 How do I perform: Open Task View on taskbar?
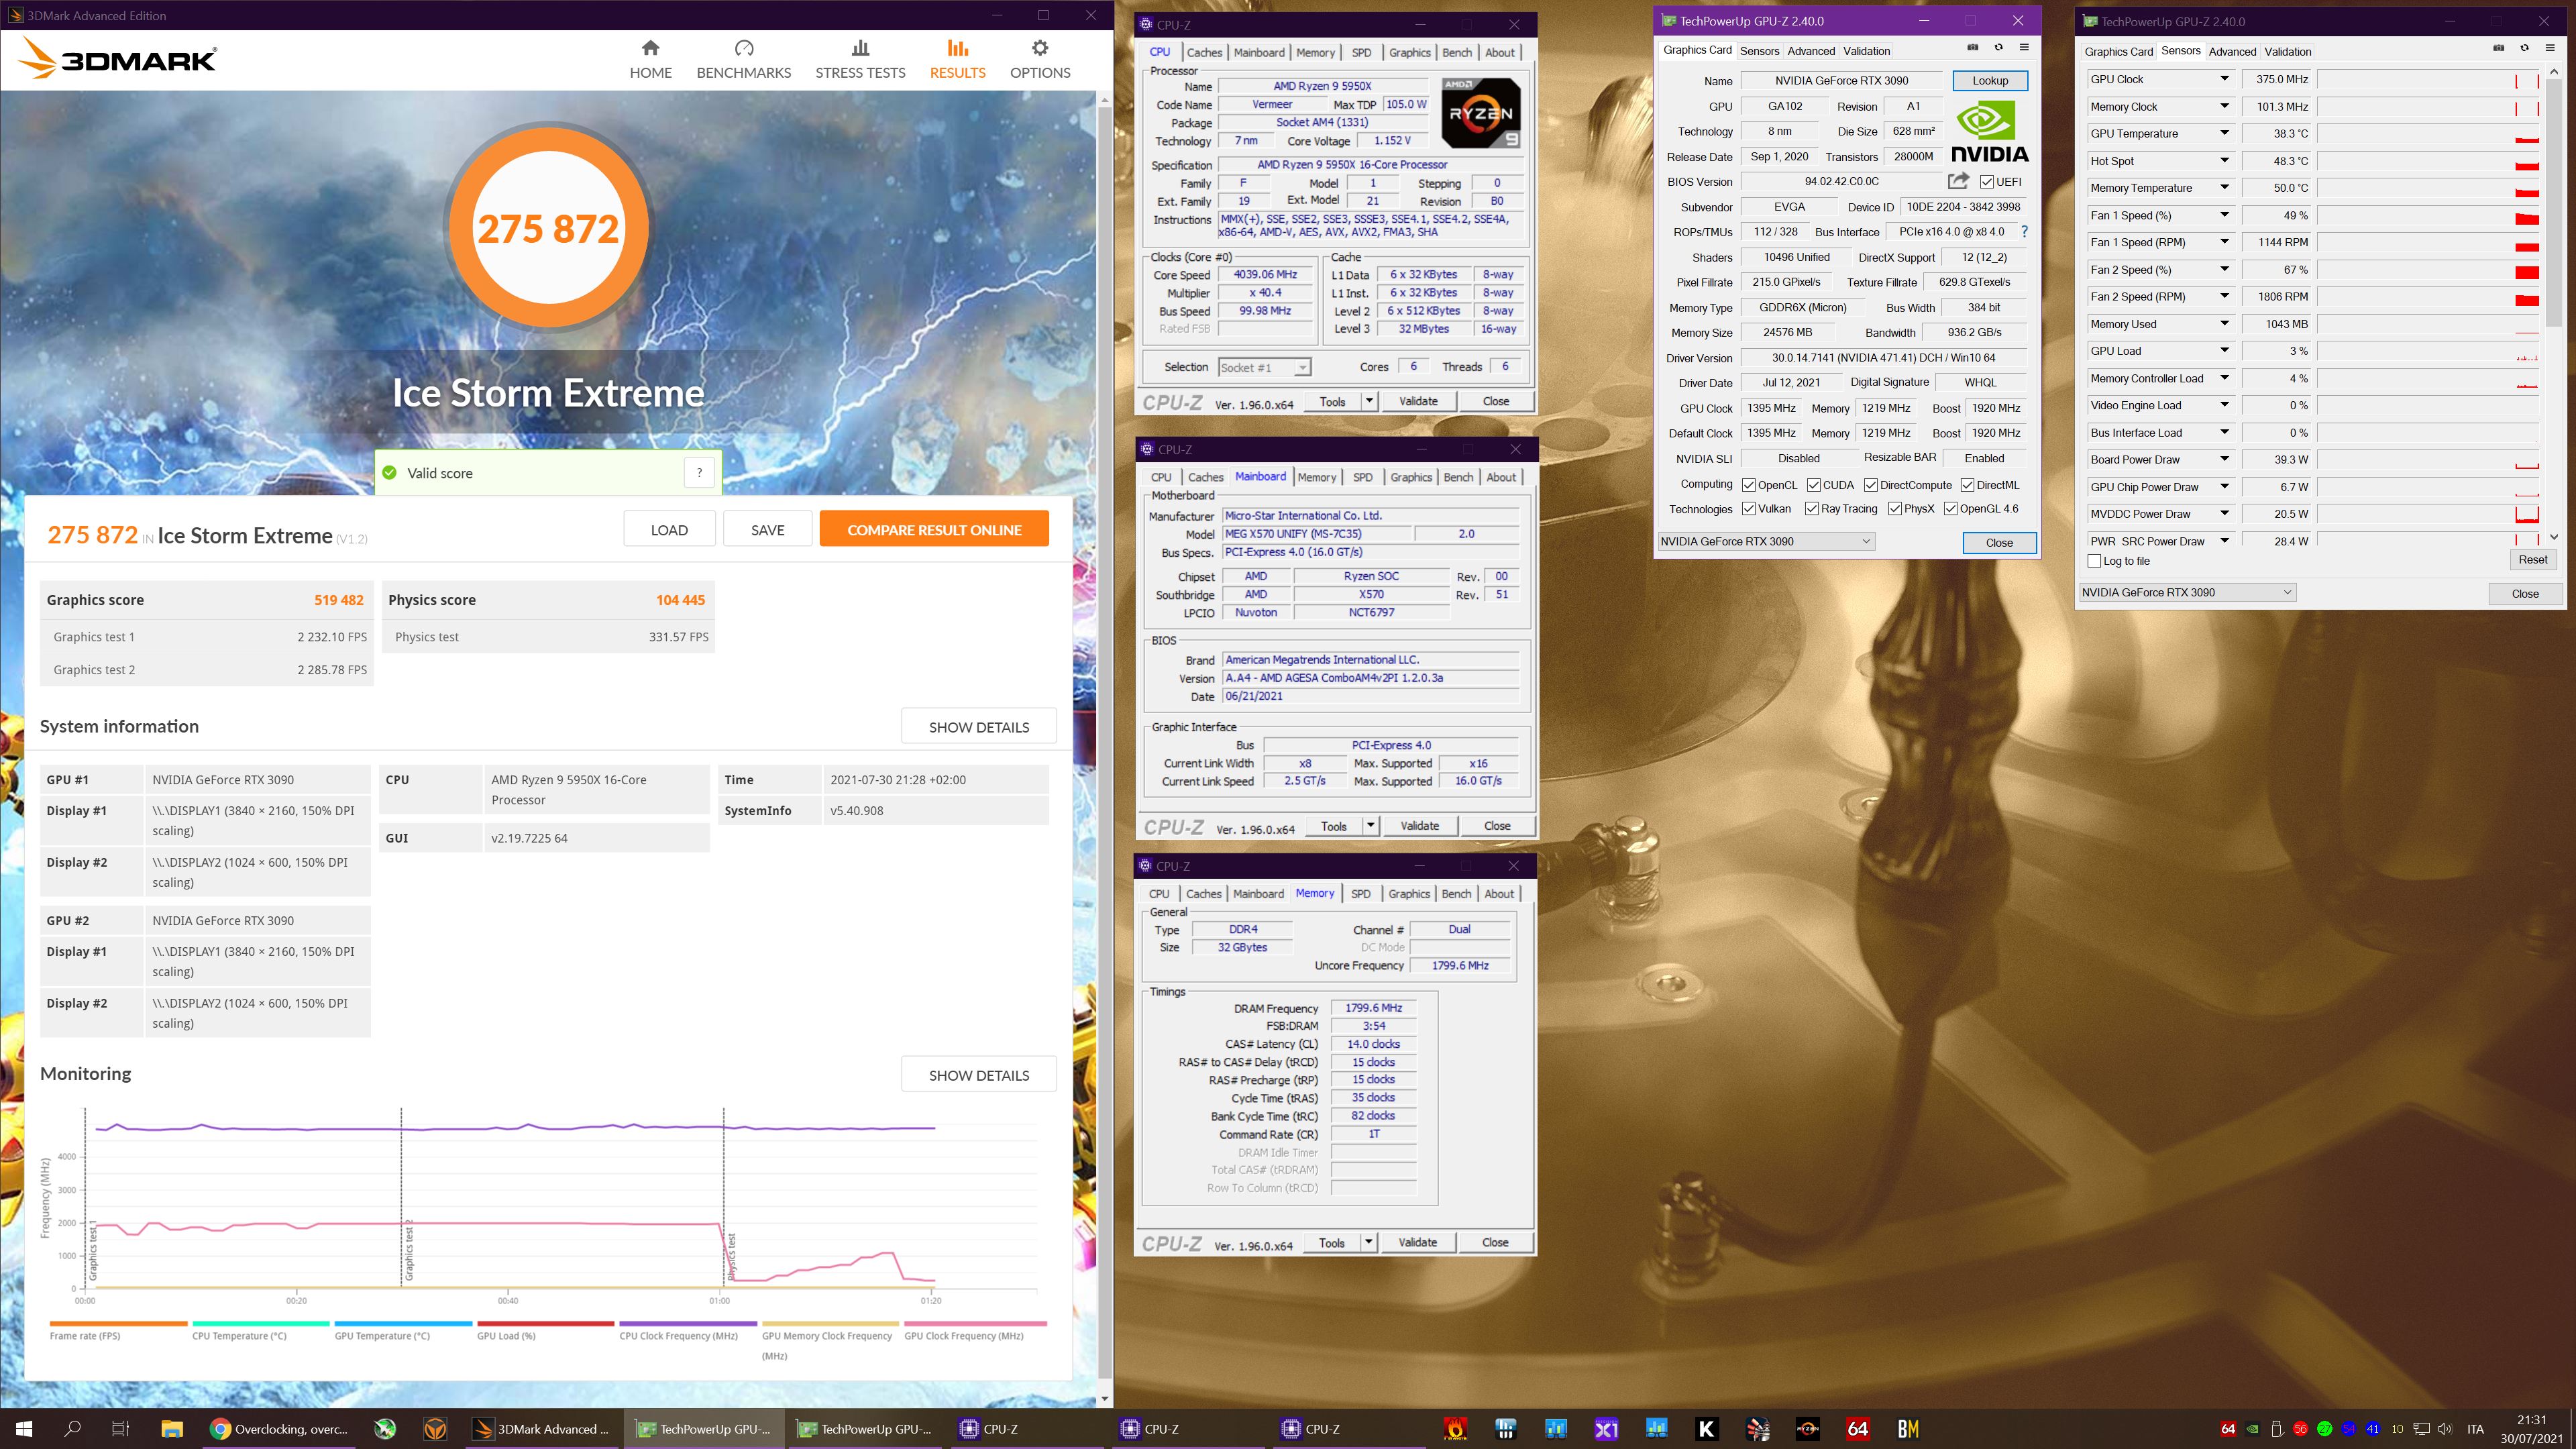pyautogui.click(x=120, y=1429)
